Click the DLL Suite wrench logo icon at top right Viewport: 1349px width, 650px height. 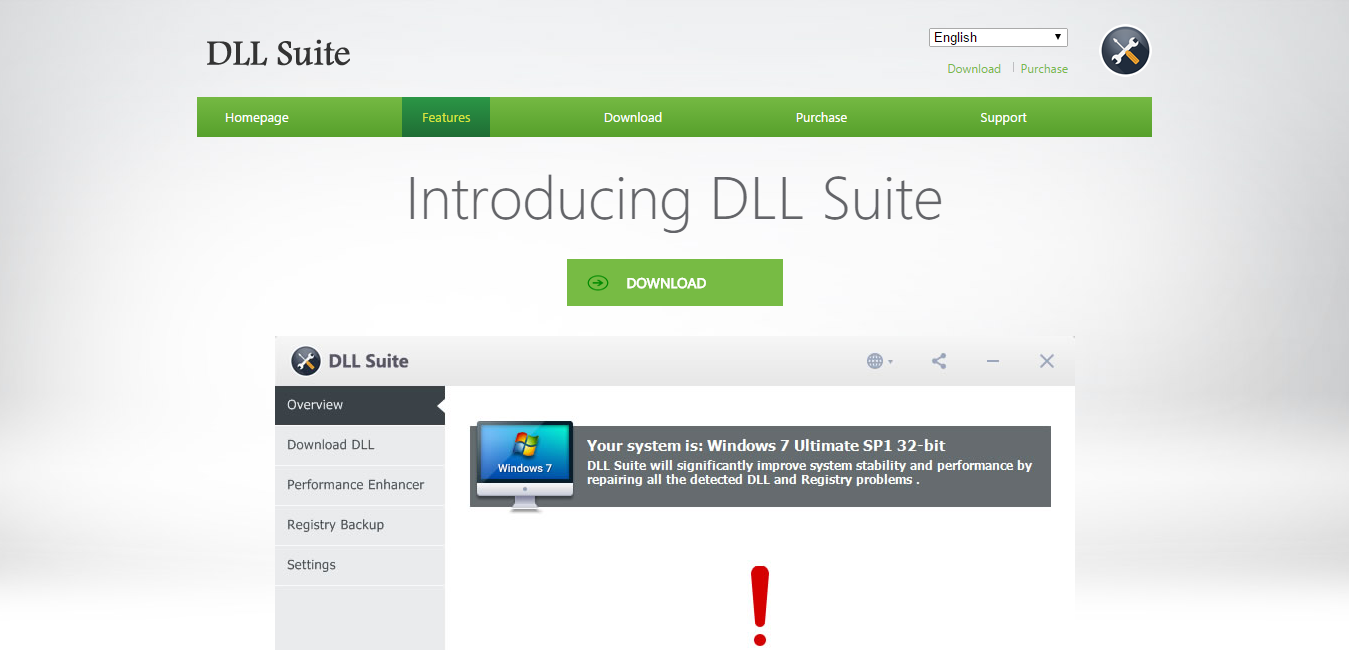1125,50
